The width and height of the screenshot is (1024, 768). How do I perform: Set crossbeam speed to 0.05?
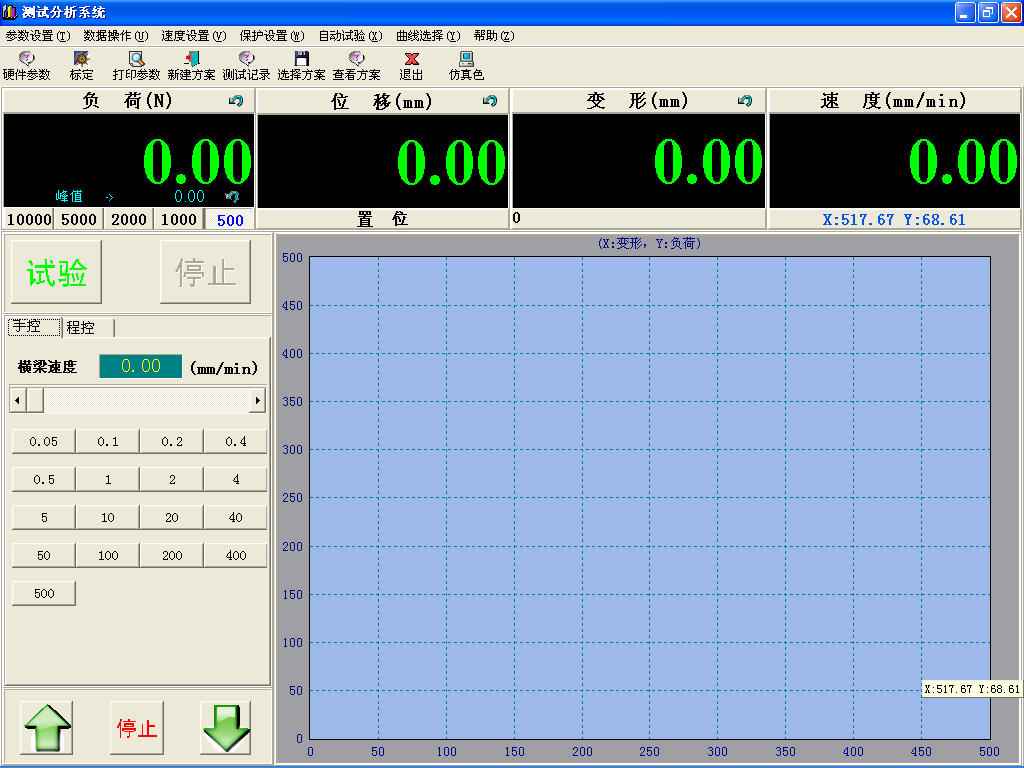pos(44,441)
